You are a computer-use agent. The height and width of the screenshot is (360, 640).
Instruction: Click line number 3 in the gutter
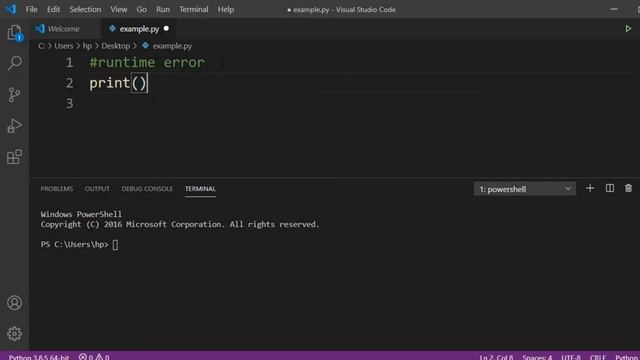tap(70, 103)
